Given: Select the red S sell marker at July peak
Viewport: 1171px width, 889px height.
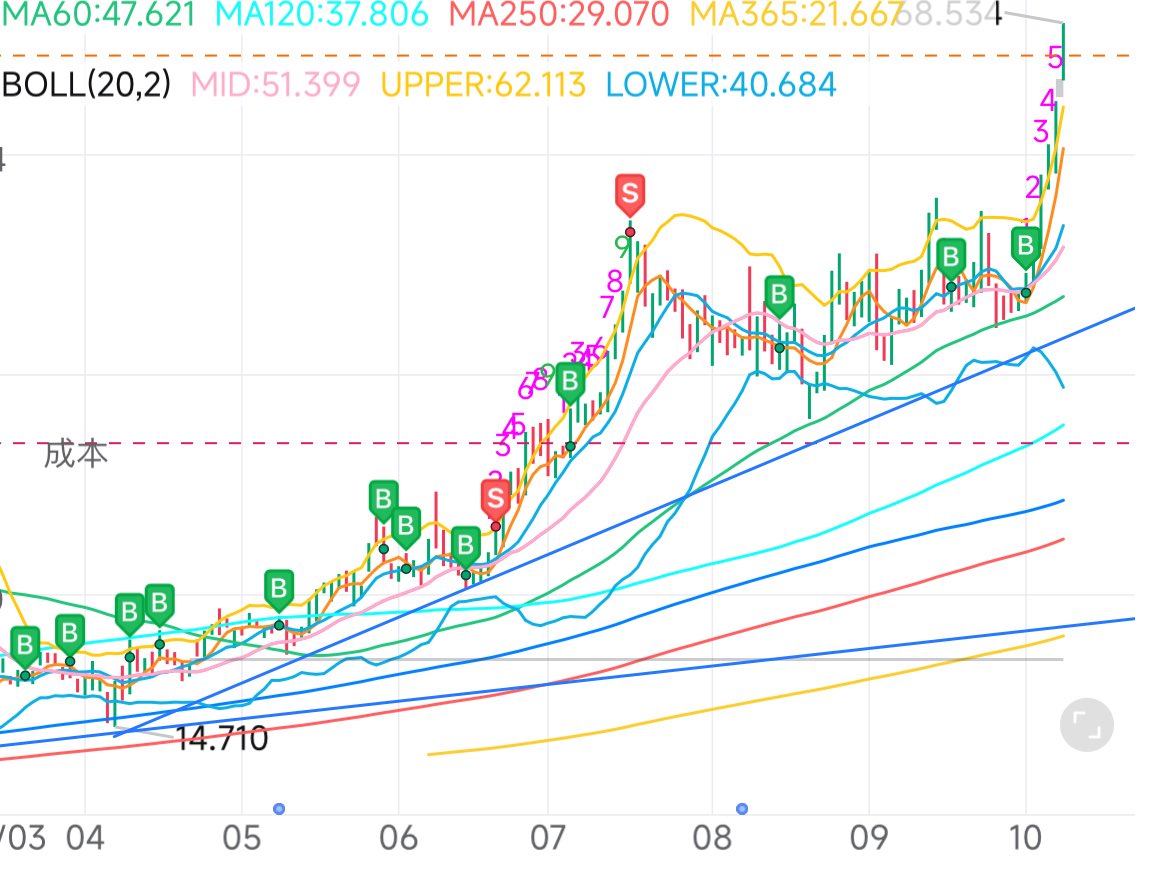Looking at the screenshot, I should coord(630,193).
